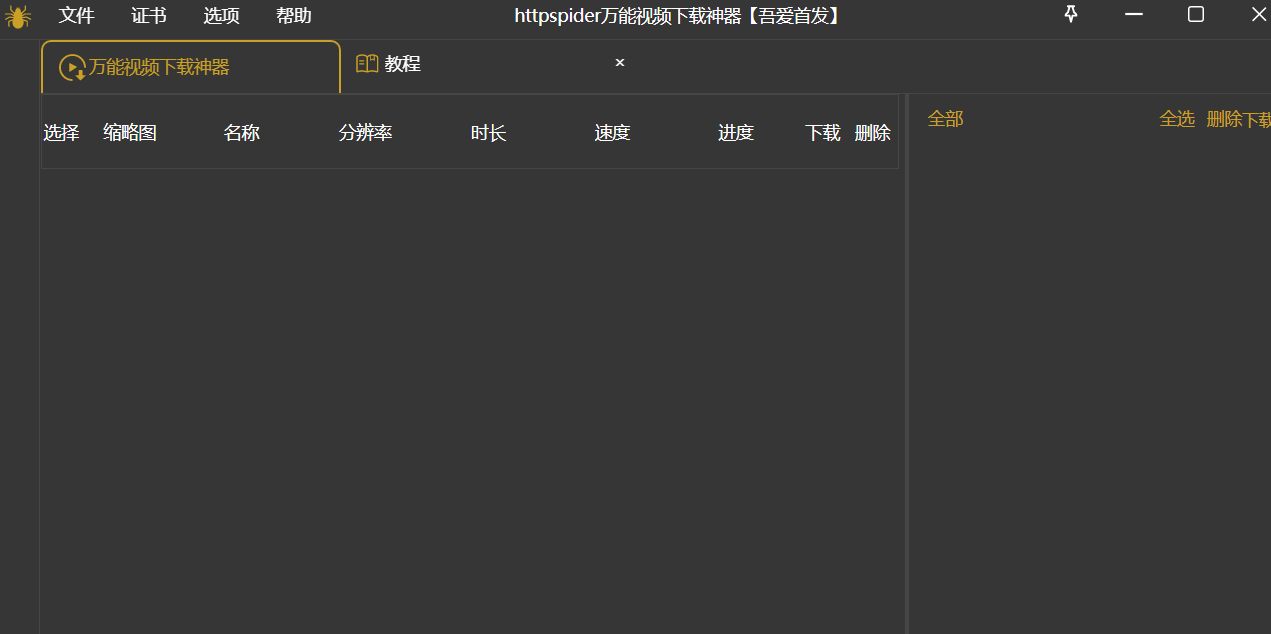Screen dimensions: 1271x634
Task: Switch to the 教程 tab
Action: pyautogui.click(x=401, y=62)
